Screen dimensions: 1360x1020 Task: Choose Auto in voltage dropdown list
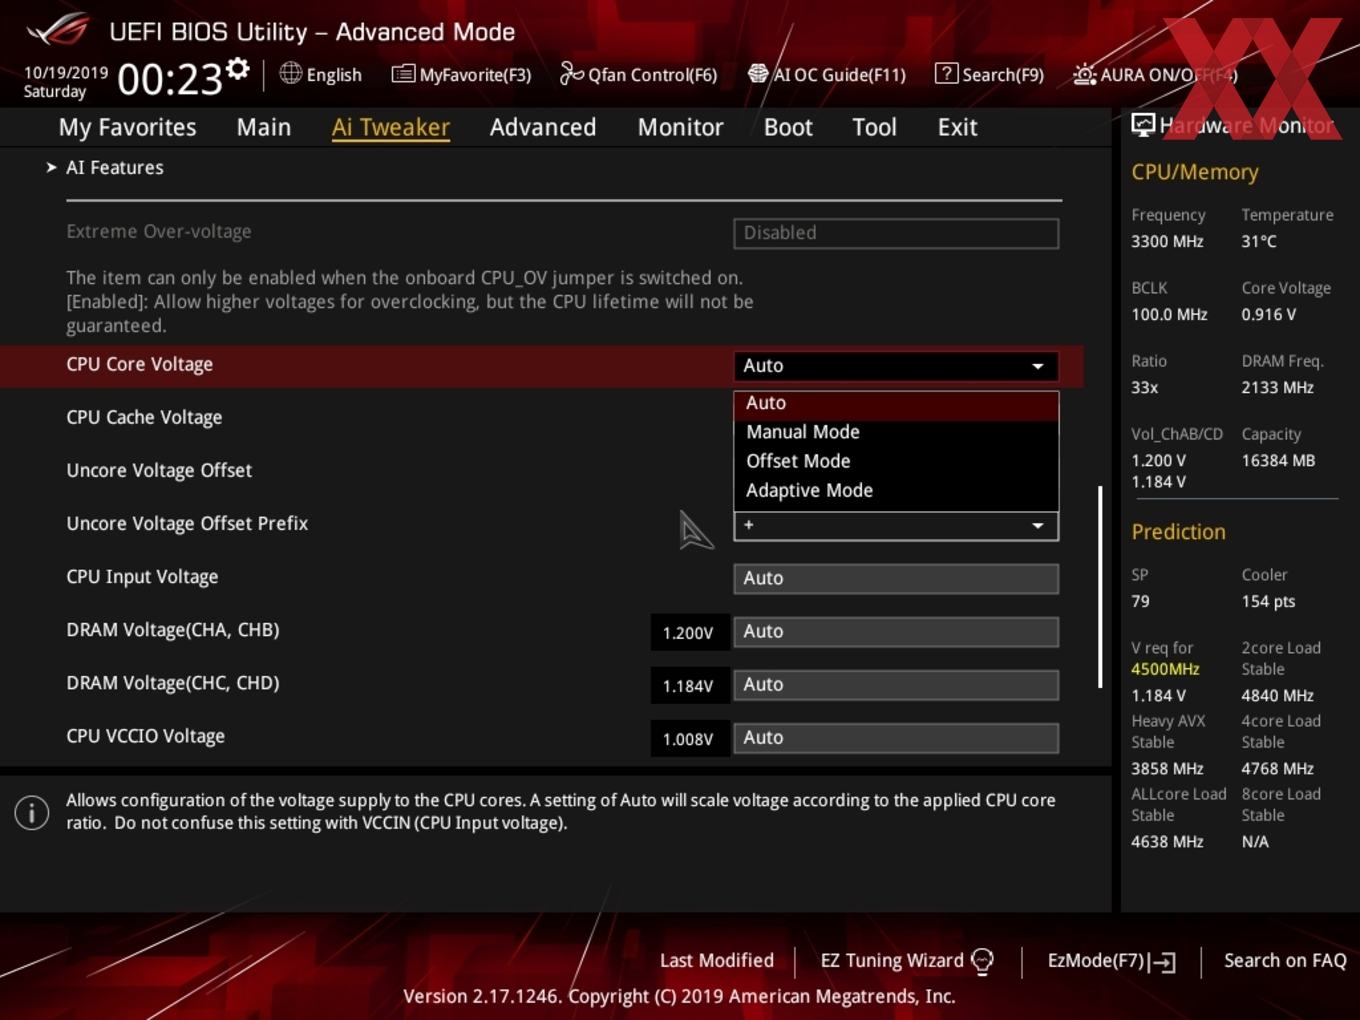(x=896, y=403)
